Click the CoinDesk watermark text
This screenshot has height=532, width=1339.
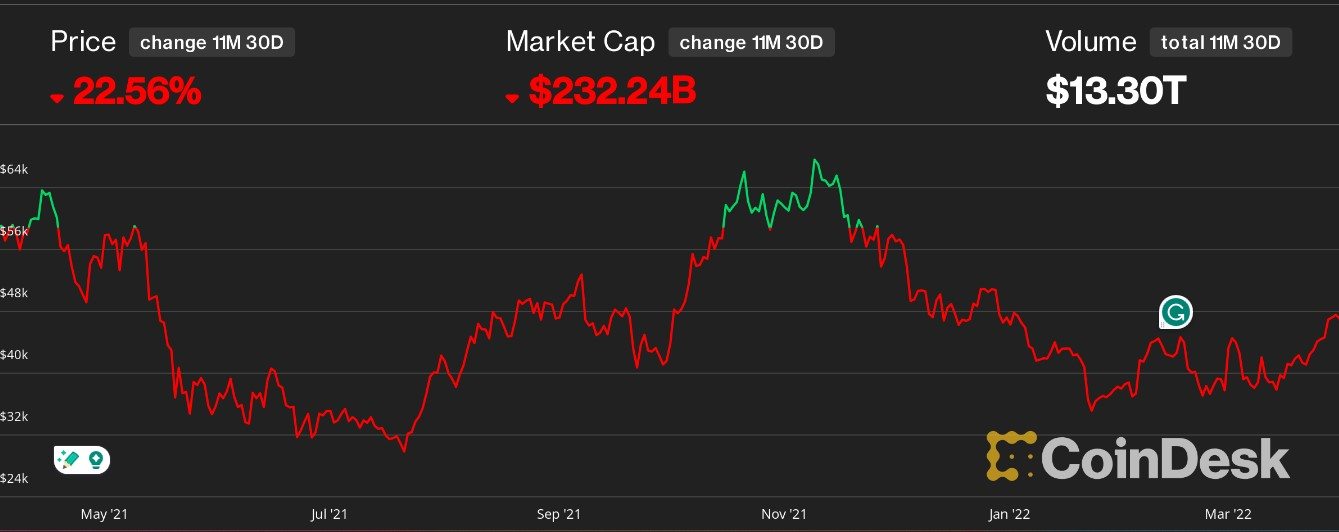pyautogui.click(x=1166, y=458)
